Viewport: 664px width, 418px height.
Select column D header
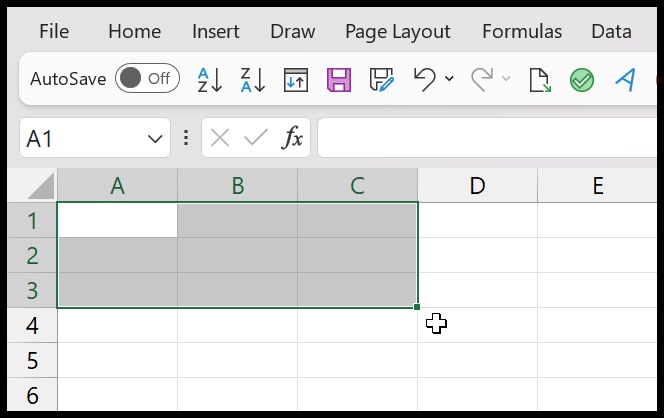tap(477, 185)
